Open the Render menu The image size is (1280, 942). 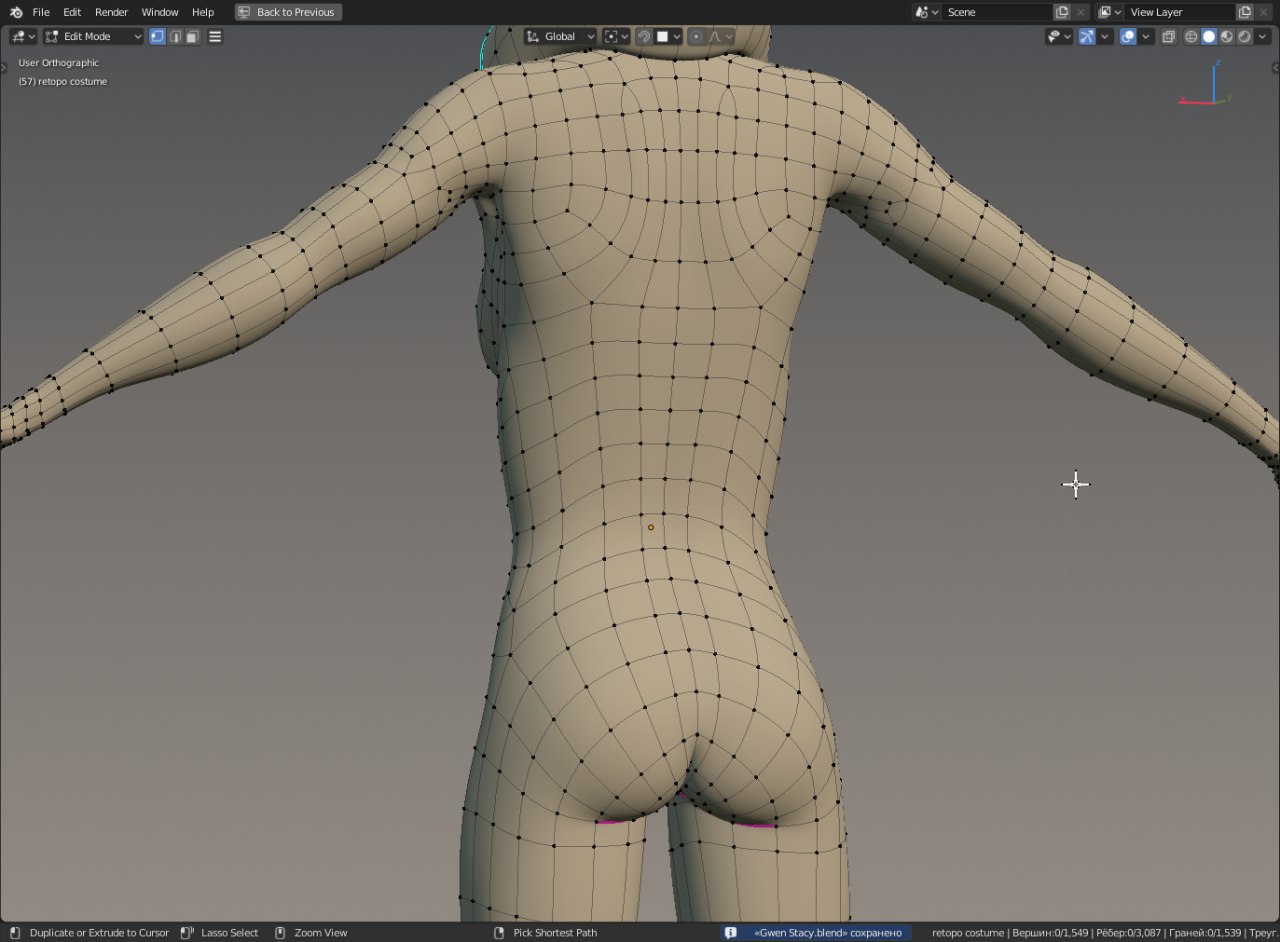click(111, 12)
